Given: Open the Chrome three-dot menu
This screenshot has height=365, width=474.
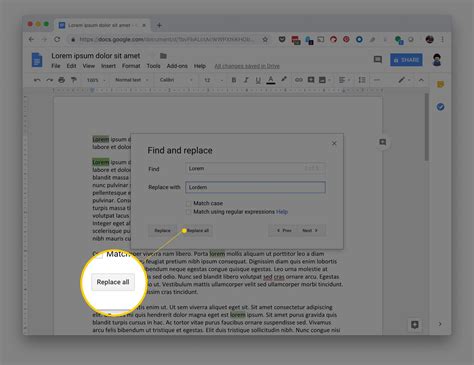Looking at the screenshot, I should click(x=442, y=39).
